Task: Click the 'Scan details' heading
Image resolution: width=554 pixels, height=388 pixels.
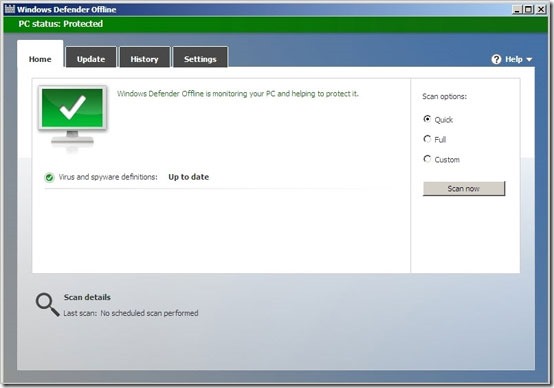Action: point(87,297)
